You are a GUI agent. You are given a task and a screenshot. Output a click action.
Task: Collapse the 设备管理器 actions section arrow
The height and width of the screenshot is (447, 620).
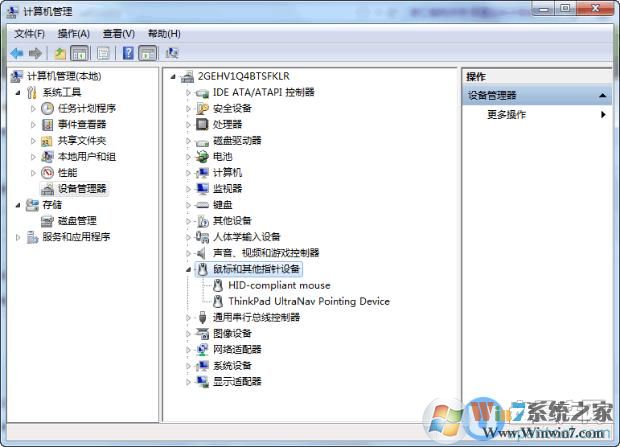point(602,95)
